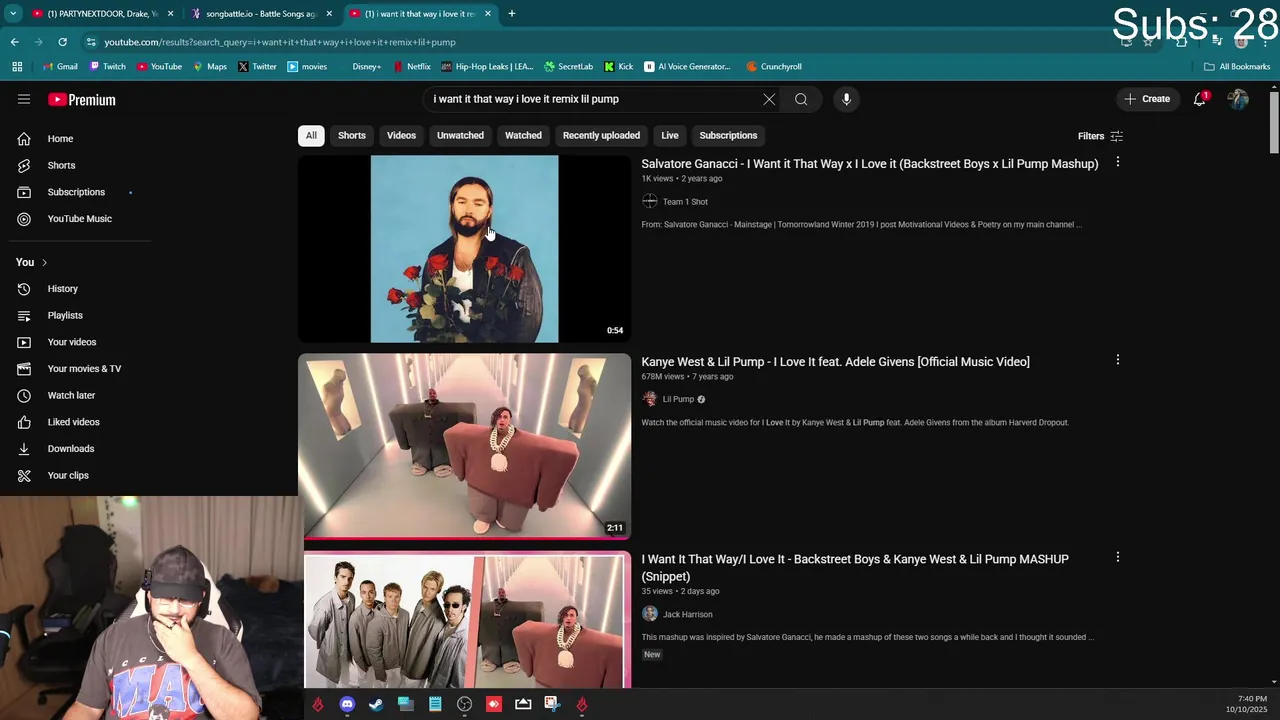Select the Watched filter chip

[523, 135]
